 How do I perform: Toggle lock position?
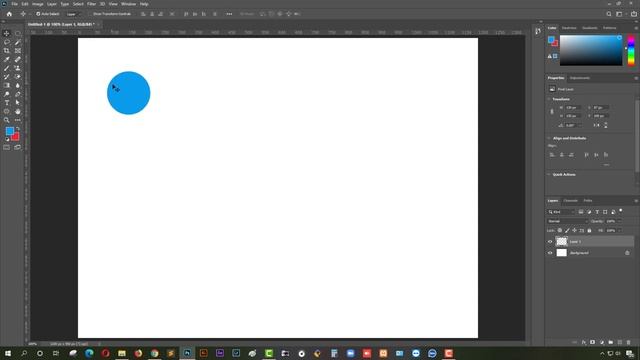point(574,231)
